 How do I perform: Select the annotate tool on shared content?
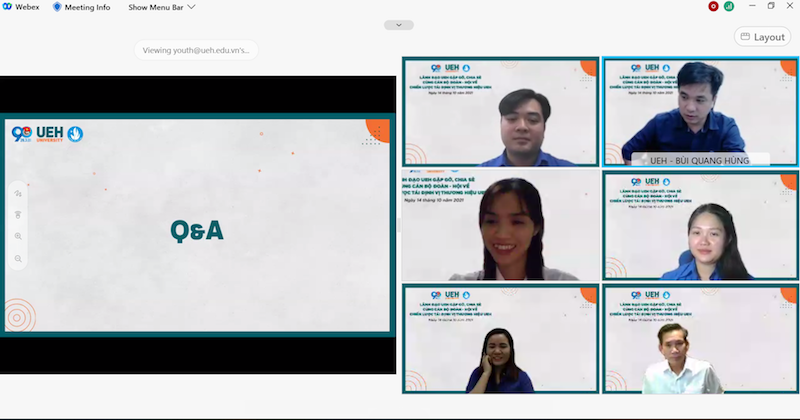click(x=18, y=193)
